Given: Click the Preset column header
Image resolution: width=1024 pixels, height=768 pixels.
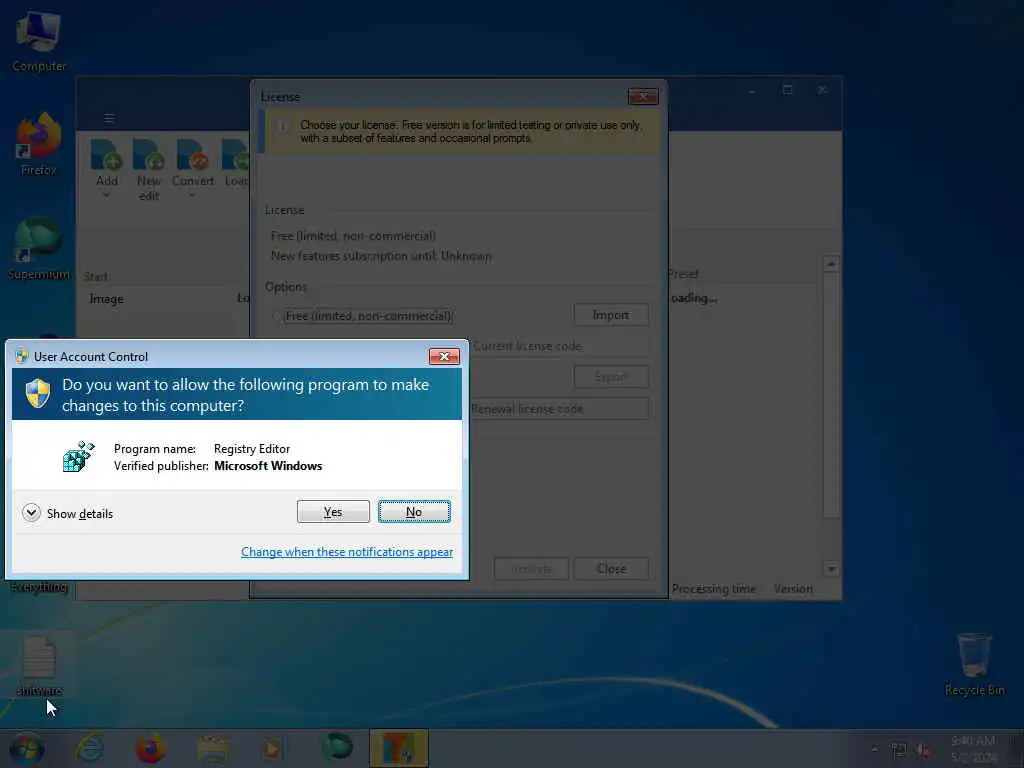Looking at the screenshot, I should tap(684, 274).
